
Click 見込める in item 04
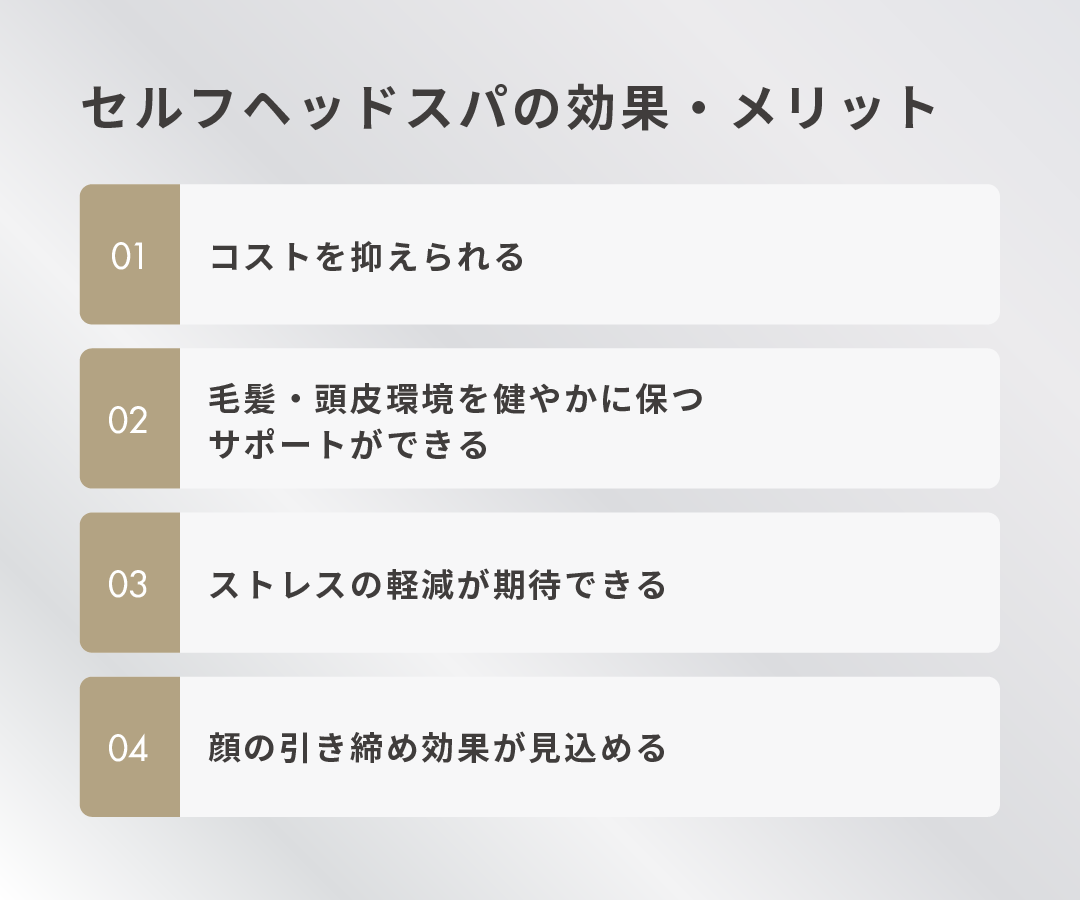click(597, 748)
